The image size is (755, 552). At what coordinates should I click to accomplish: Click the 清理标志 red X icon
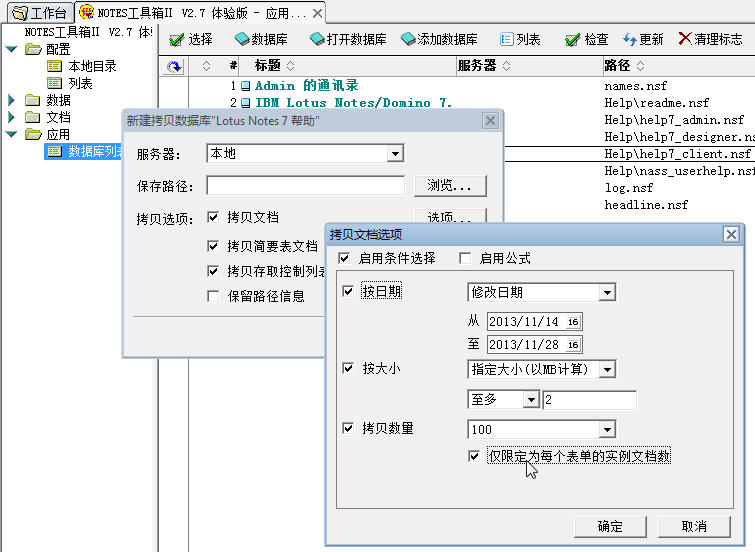click(x=684, y=39)
